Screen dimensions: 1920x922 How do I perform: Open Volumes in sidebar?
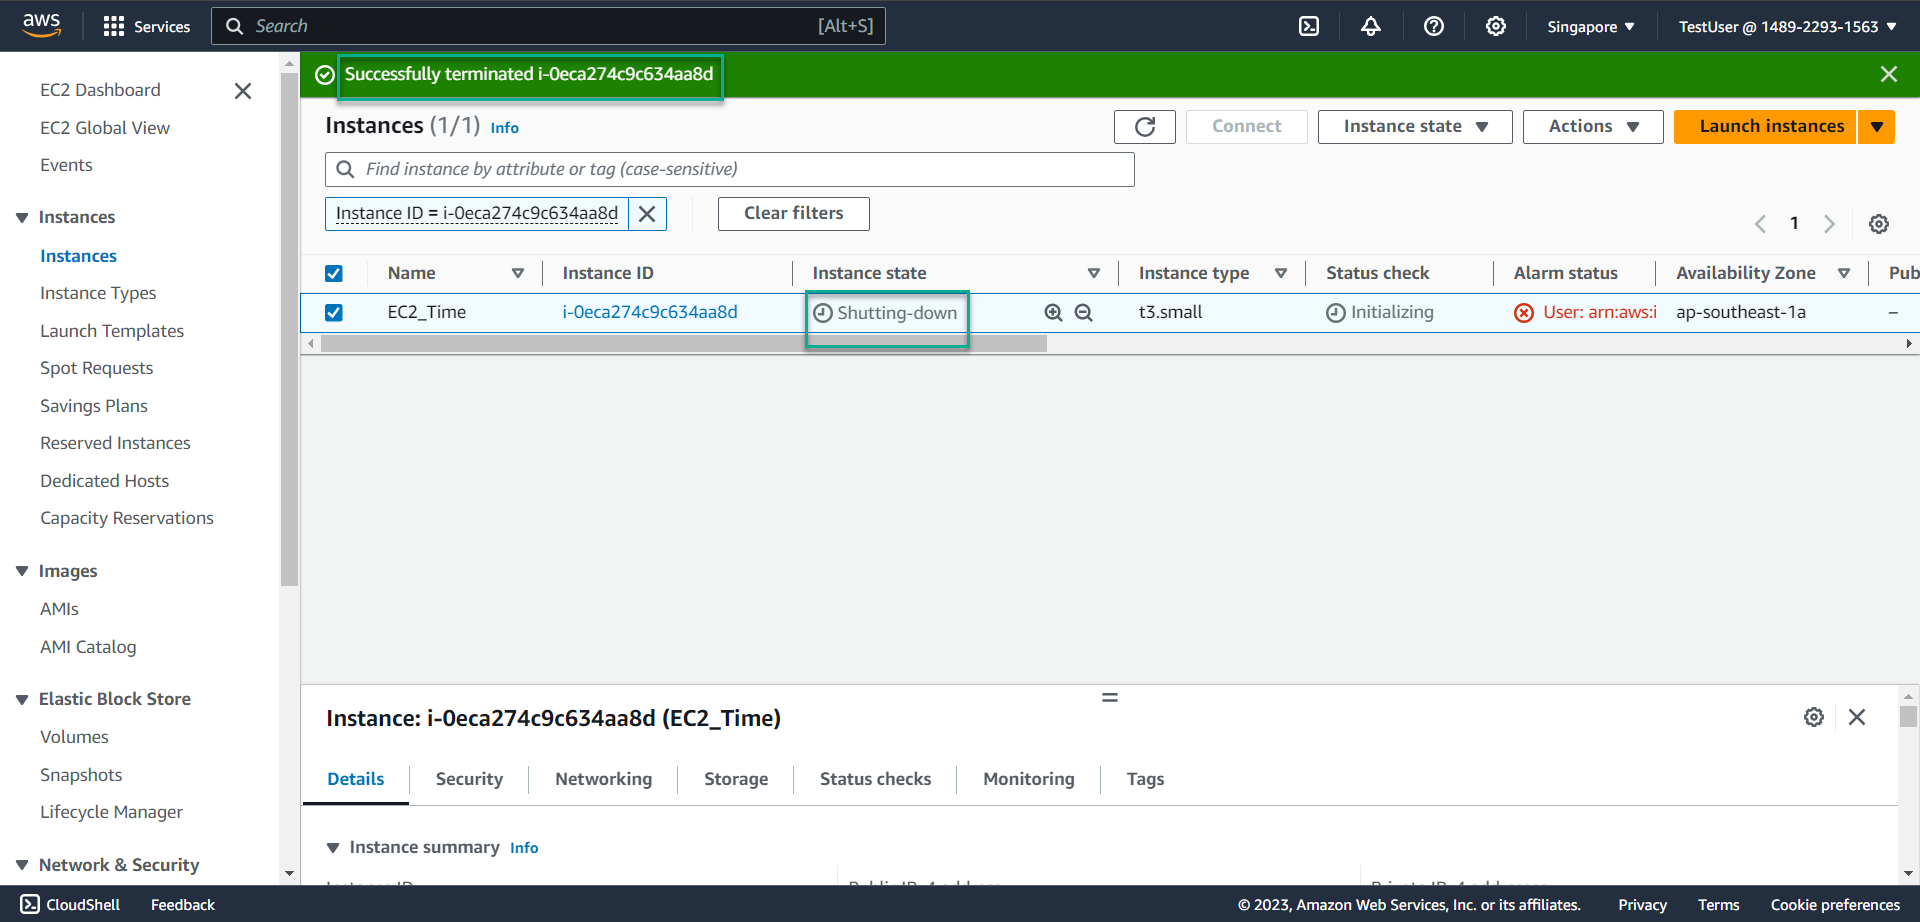(74, 737)
